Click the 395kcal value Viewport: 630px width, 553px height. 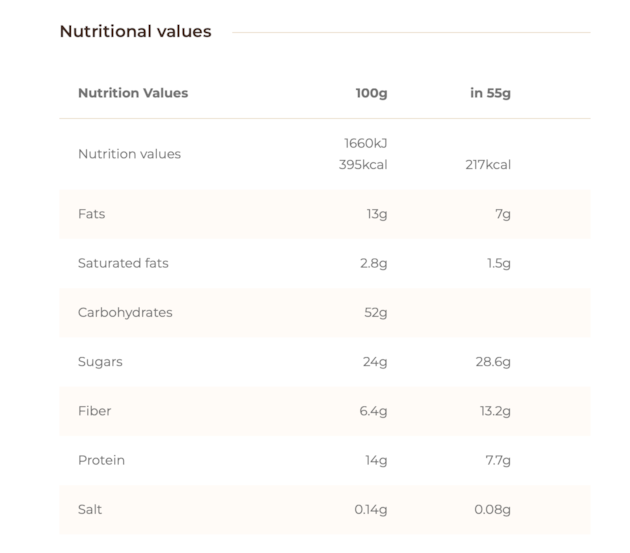click(363, 164)
